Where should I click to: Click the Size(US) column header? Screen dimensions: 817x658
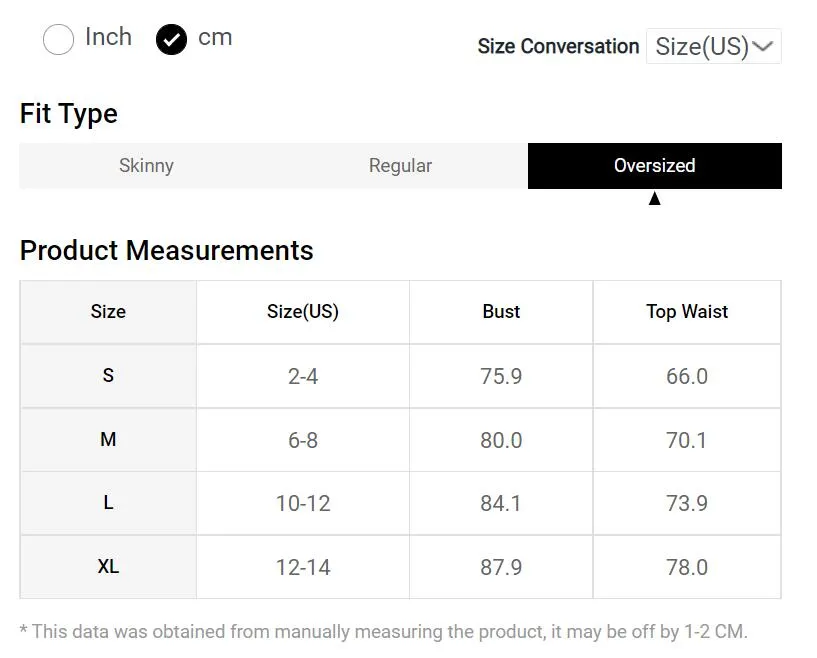(303, 312)
